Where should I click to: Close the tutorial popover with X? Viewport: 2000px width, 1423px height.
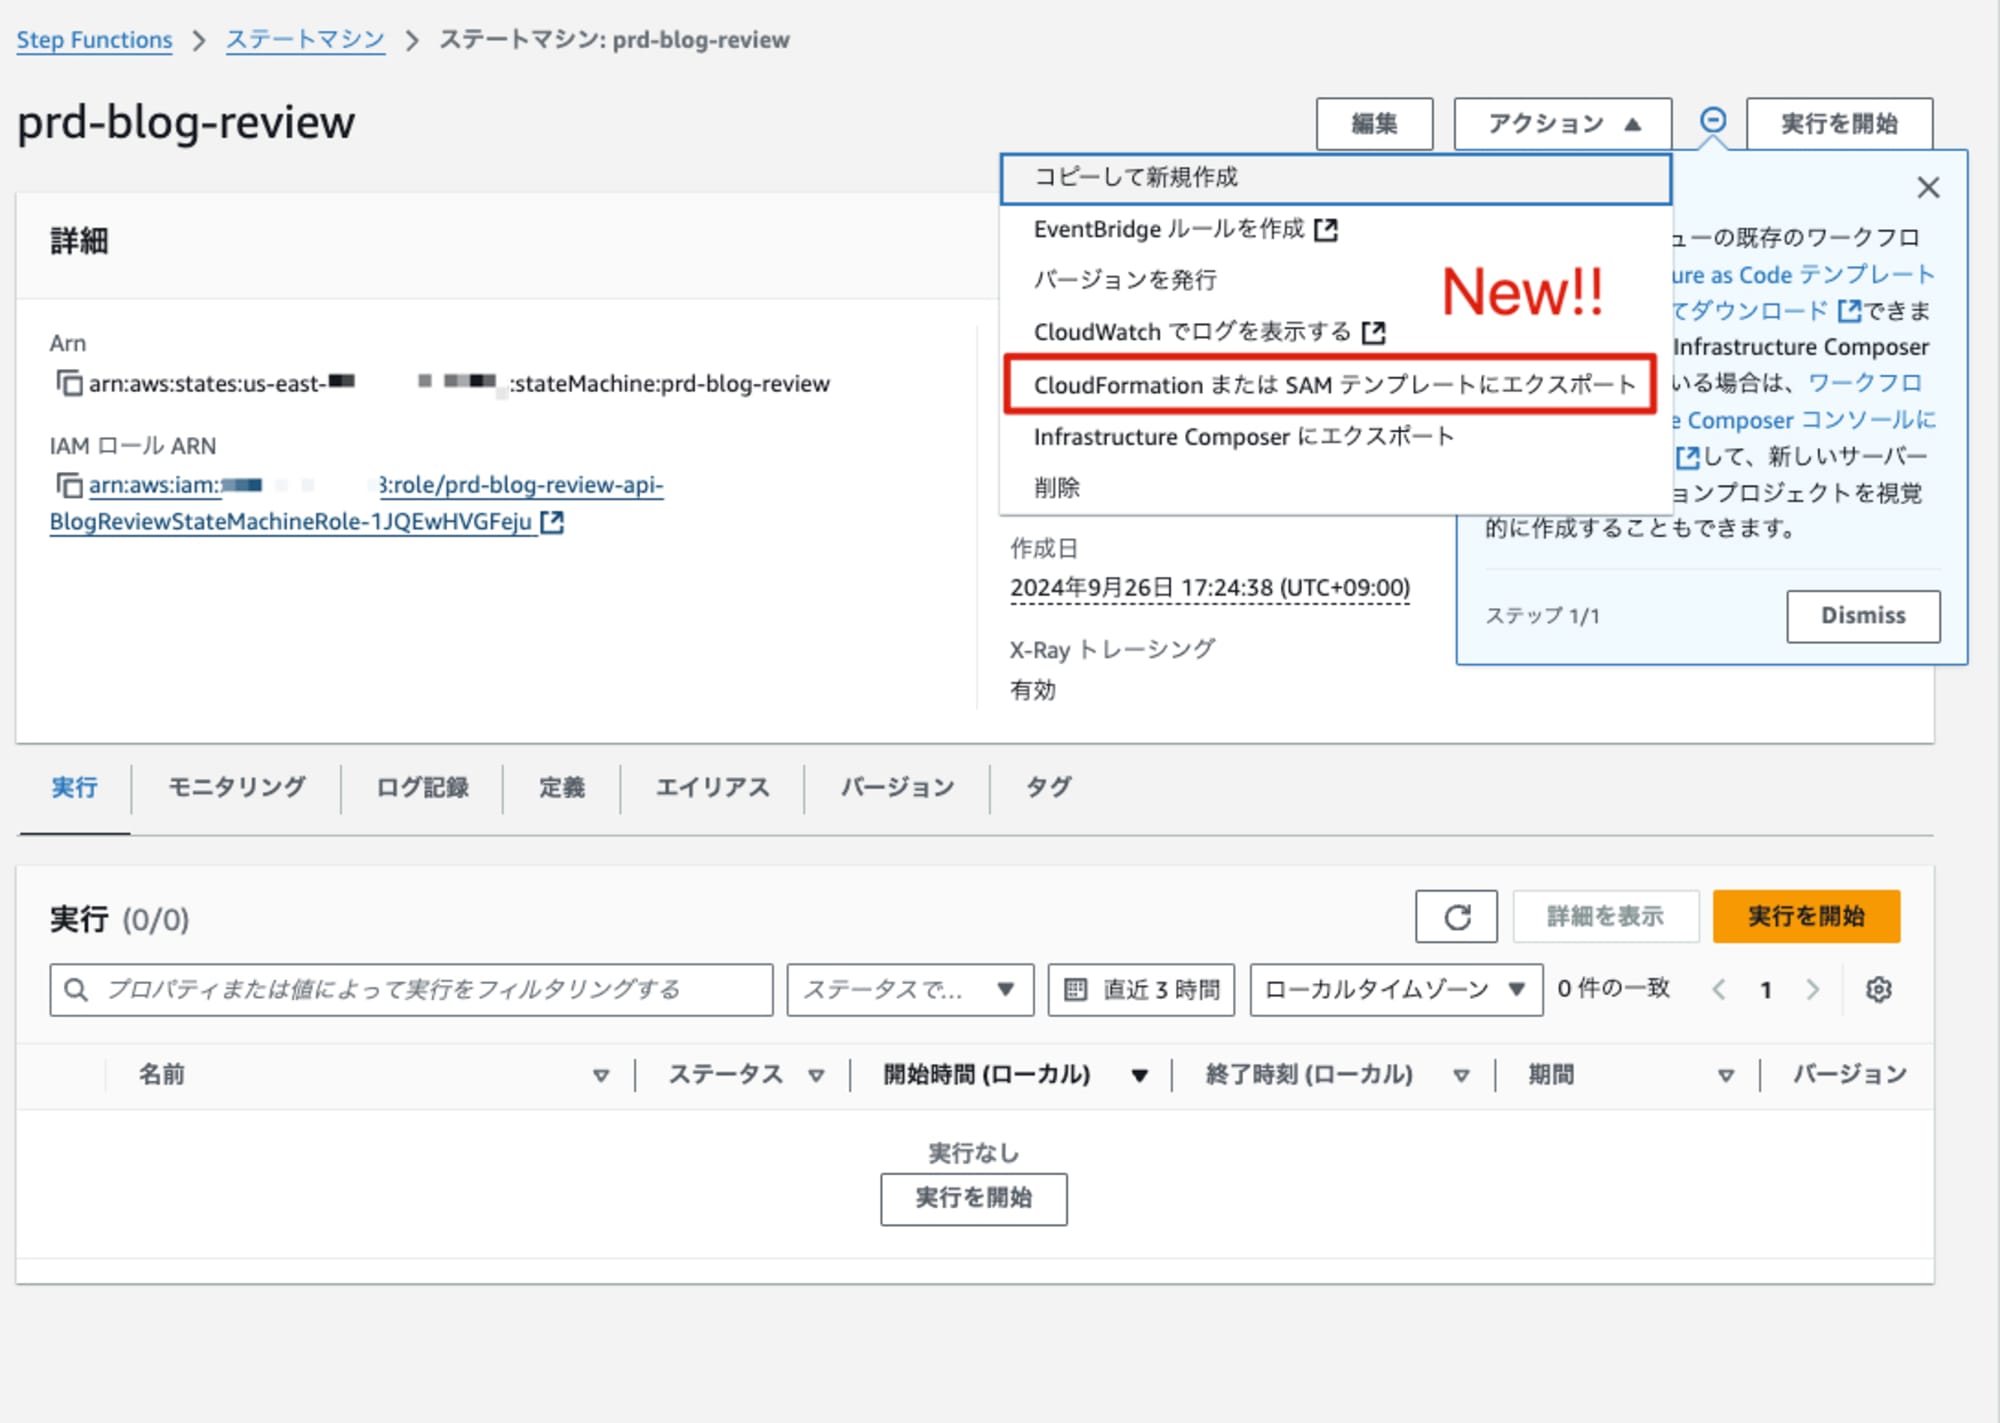pos(1928,188)
